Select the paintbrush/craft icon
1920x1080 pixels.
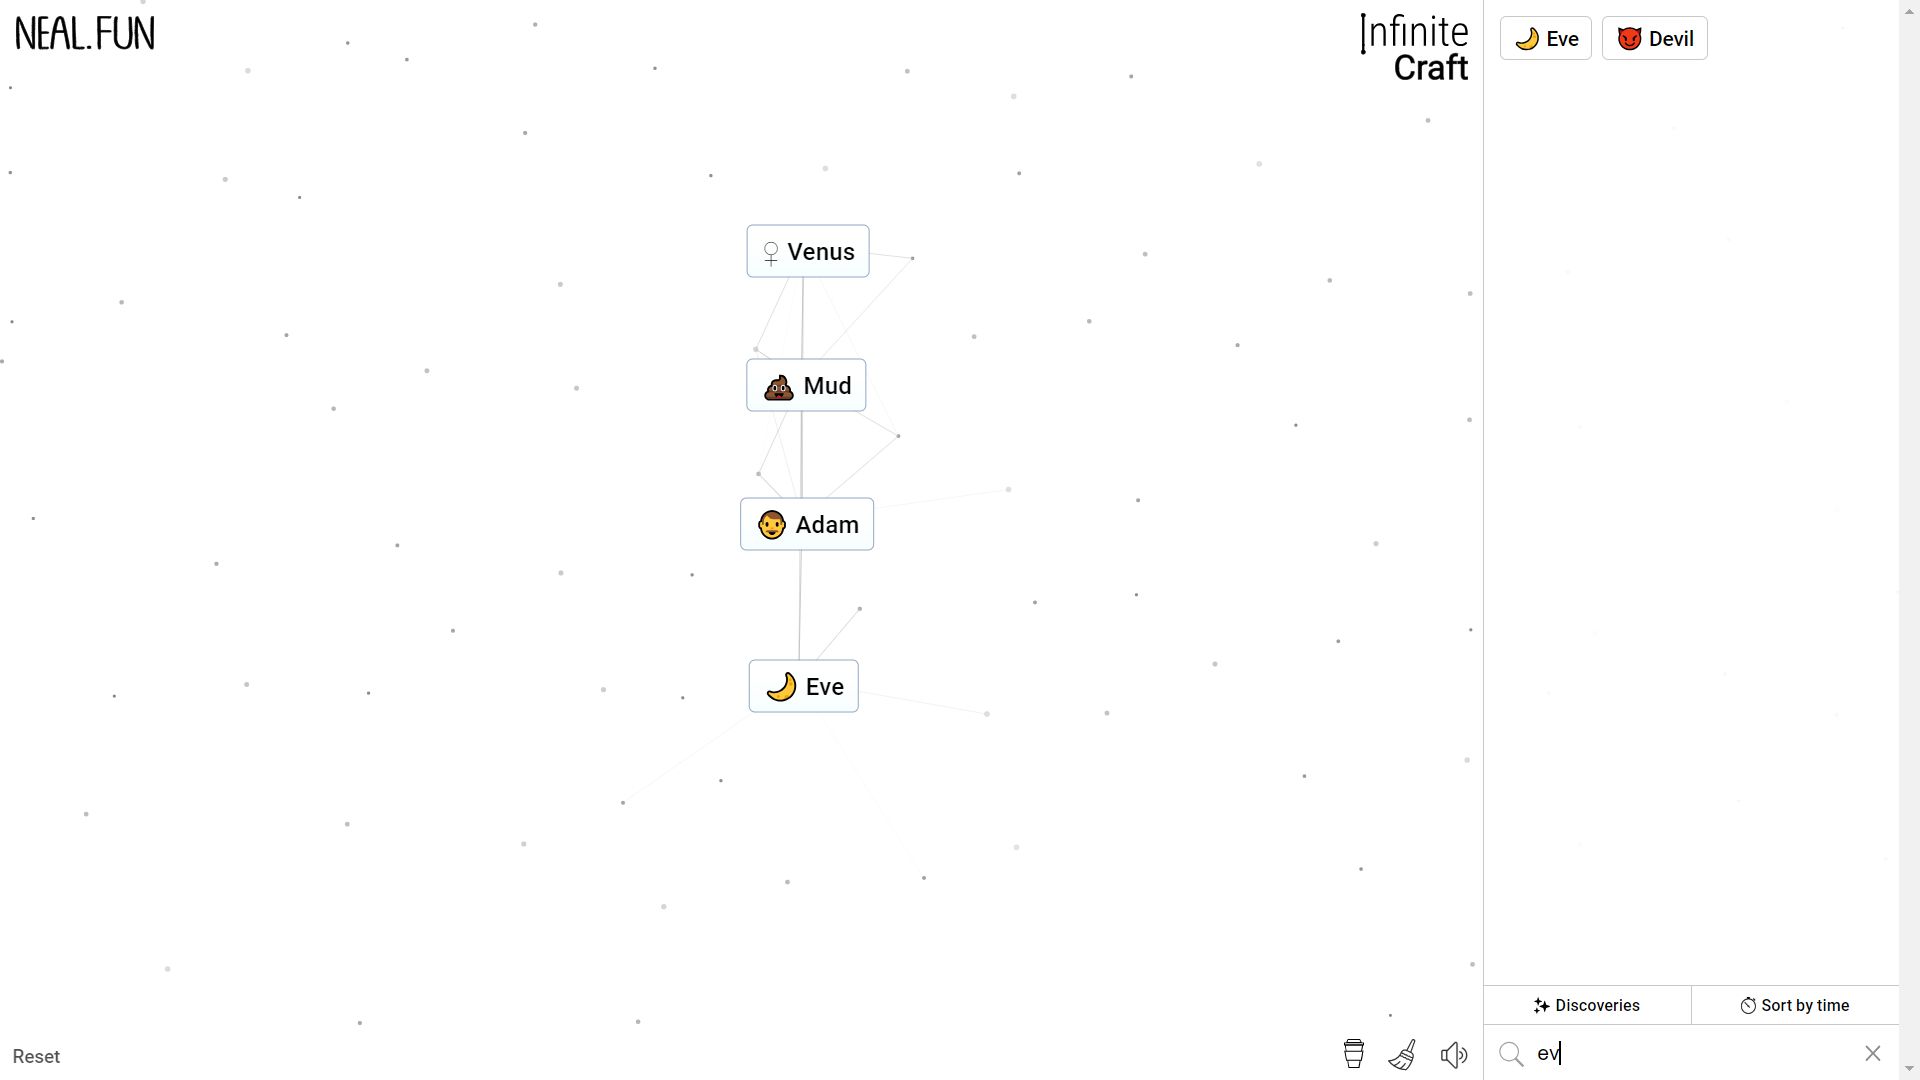(x=1403, y=1055)
